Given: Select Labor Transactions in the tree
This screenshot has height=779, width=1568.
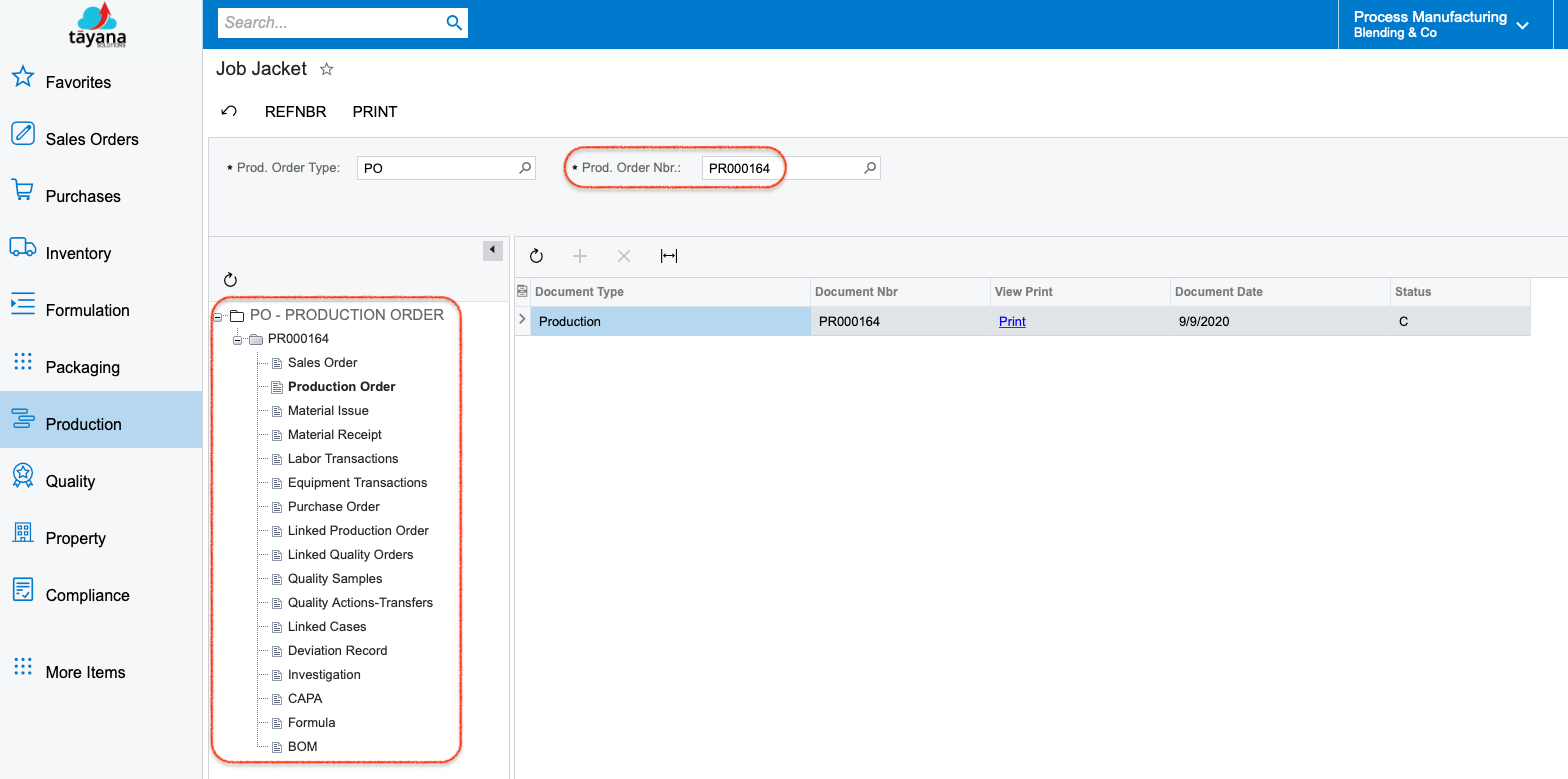Looking at the screenshot, I should [343, 459].
